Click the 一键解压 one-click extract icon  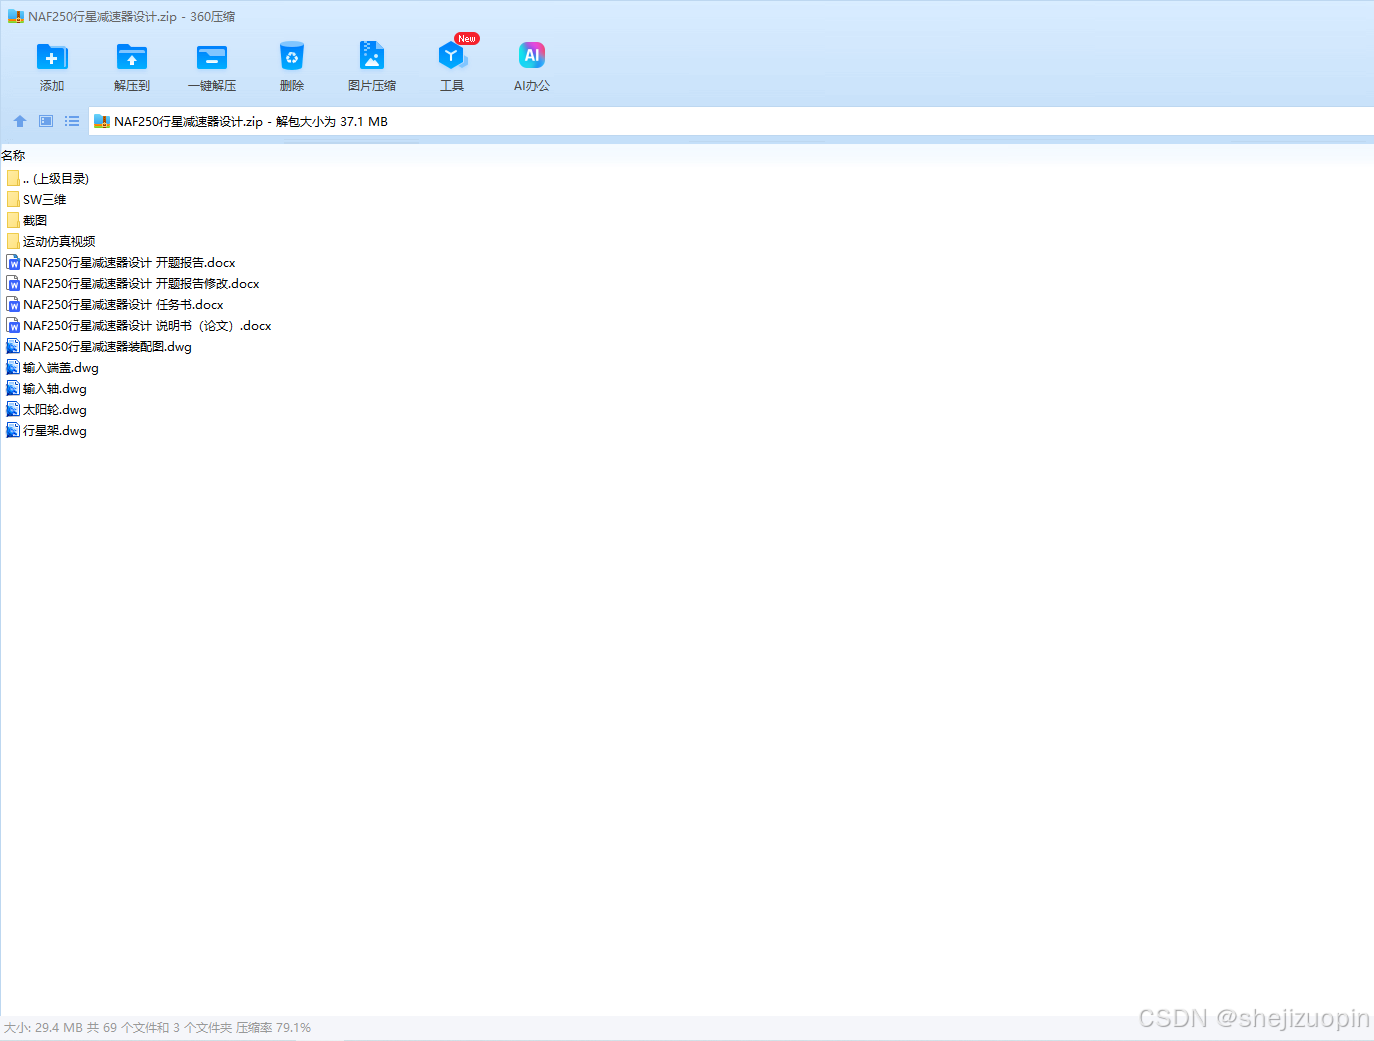point(212,57)
